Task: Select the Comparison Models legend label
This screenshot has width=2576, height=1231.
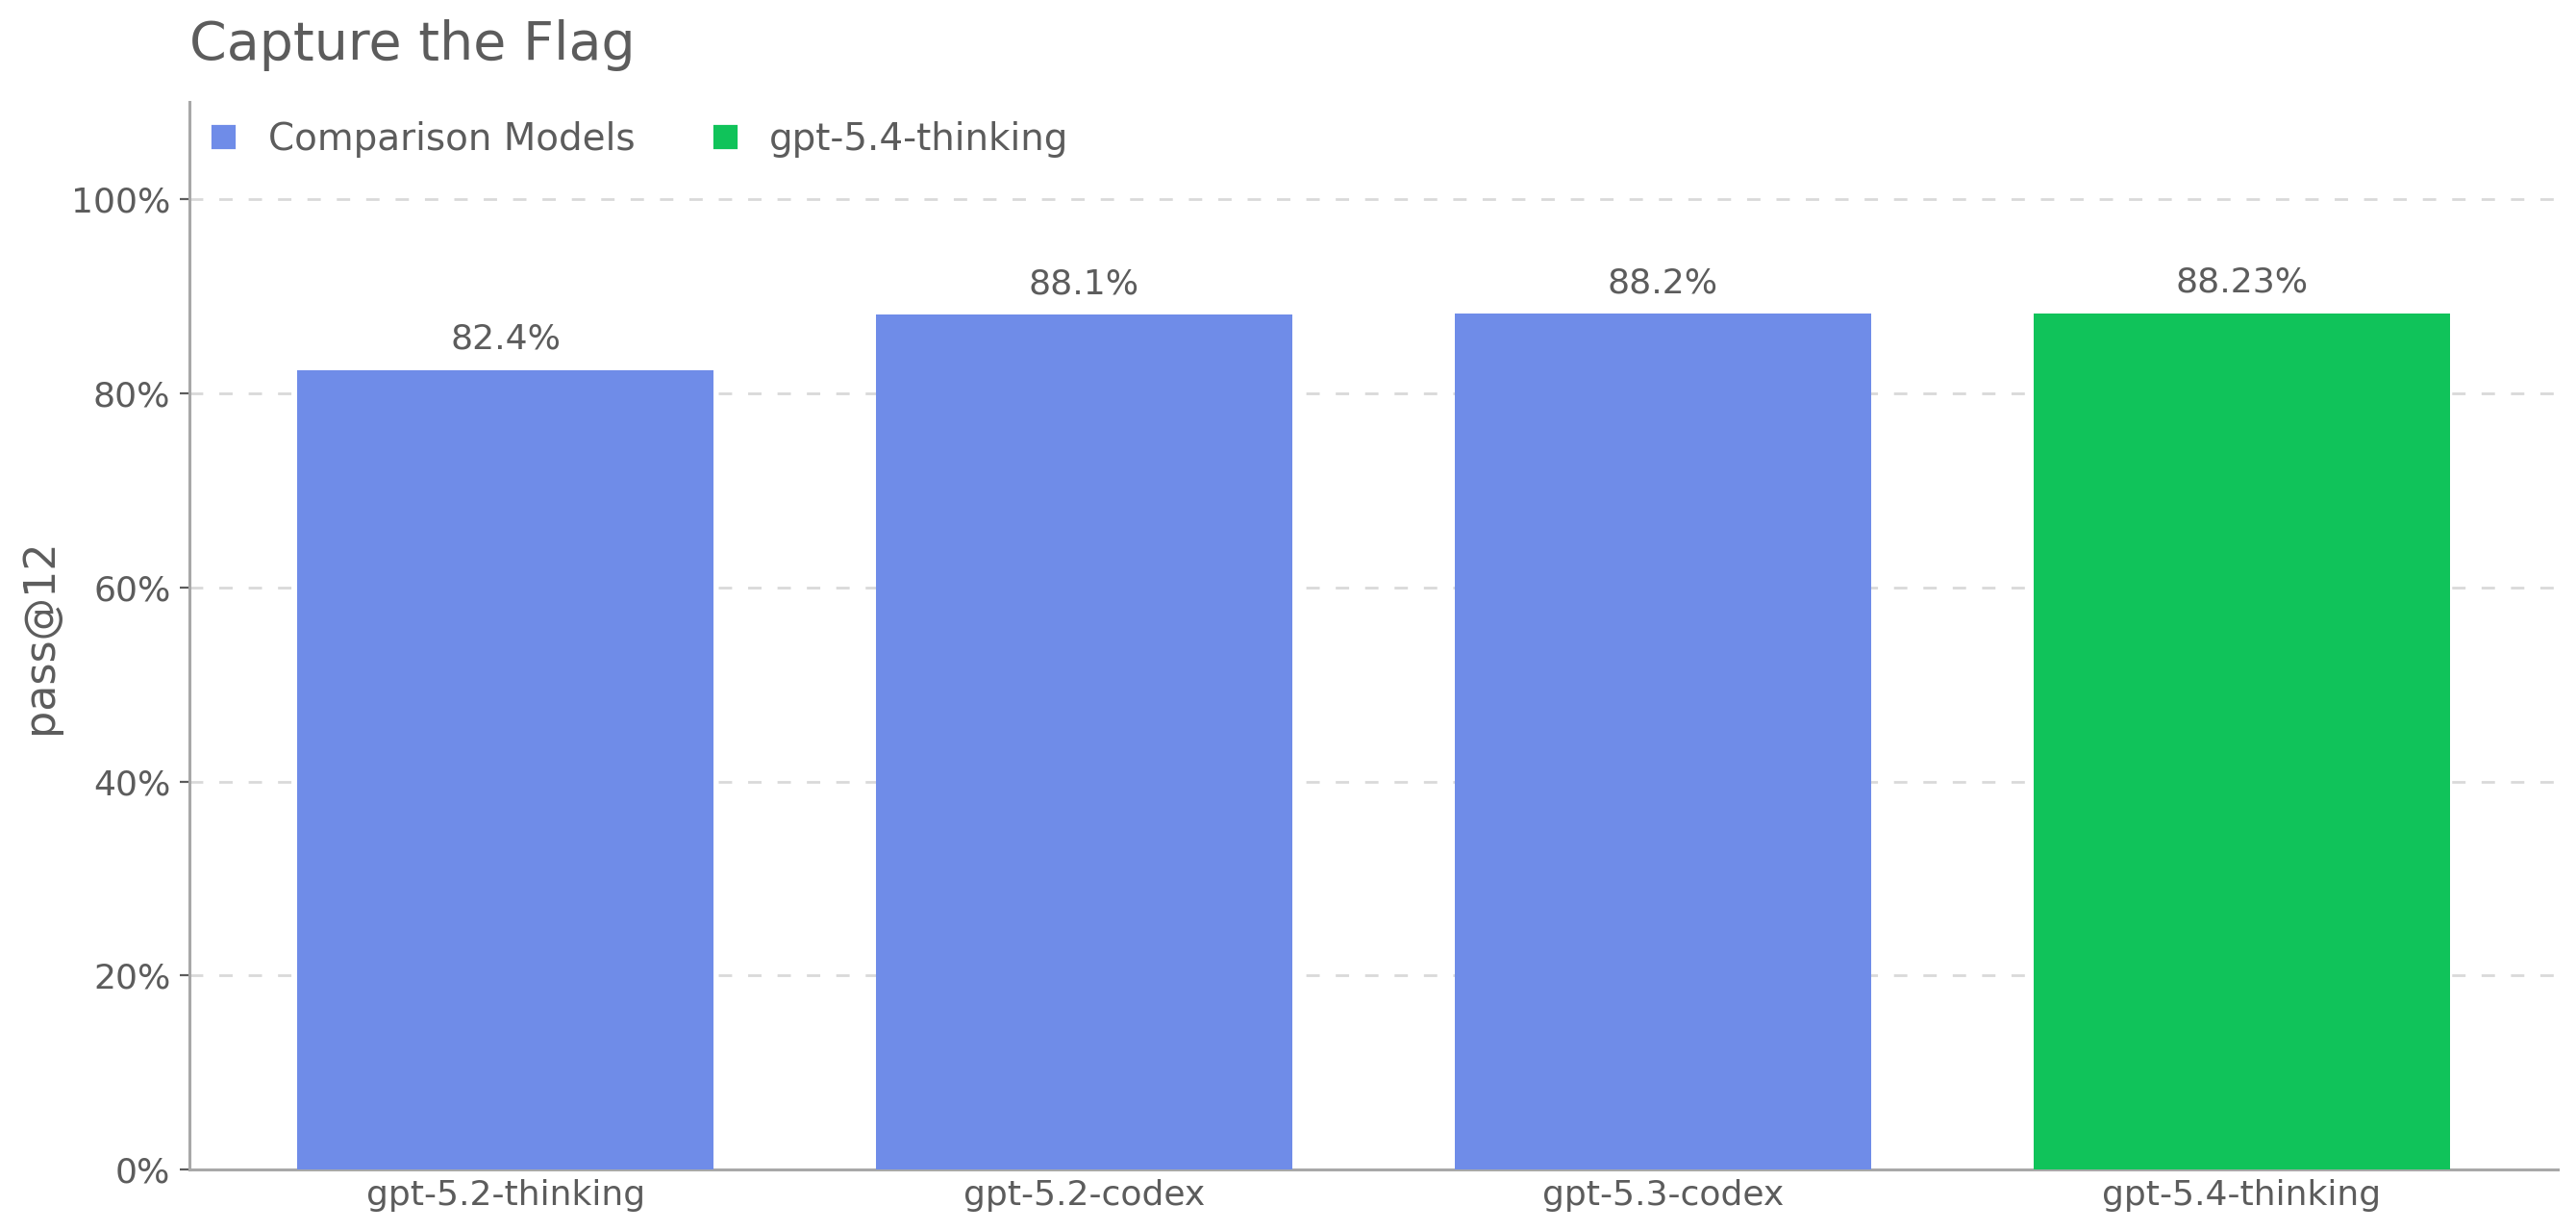Action: tap(451, 137)
